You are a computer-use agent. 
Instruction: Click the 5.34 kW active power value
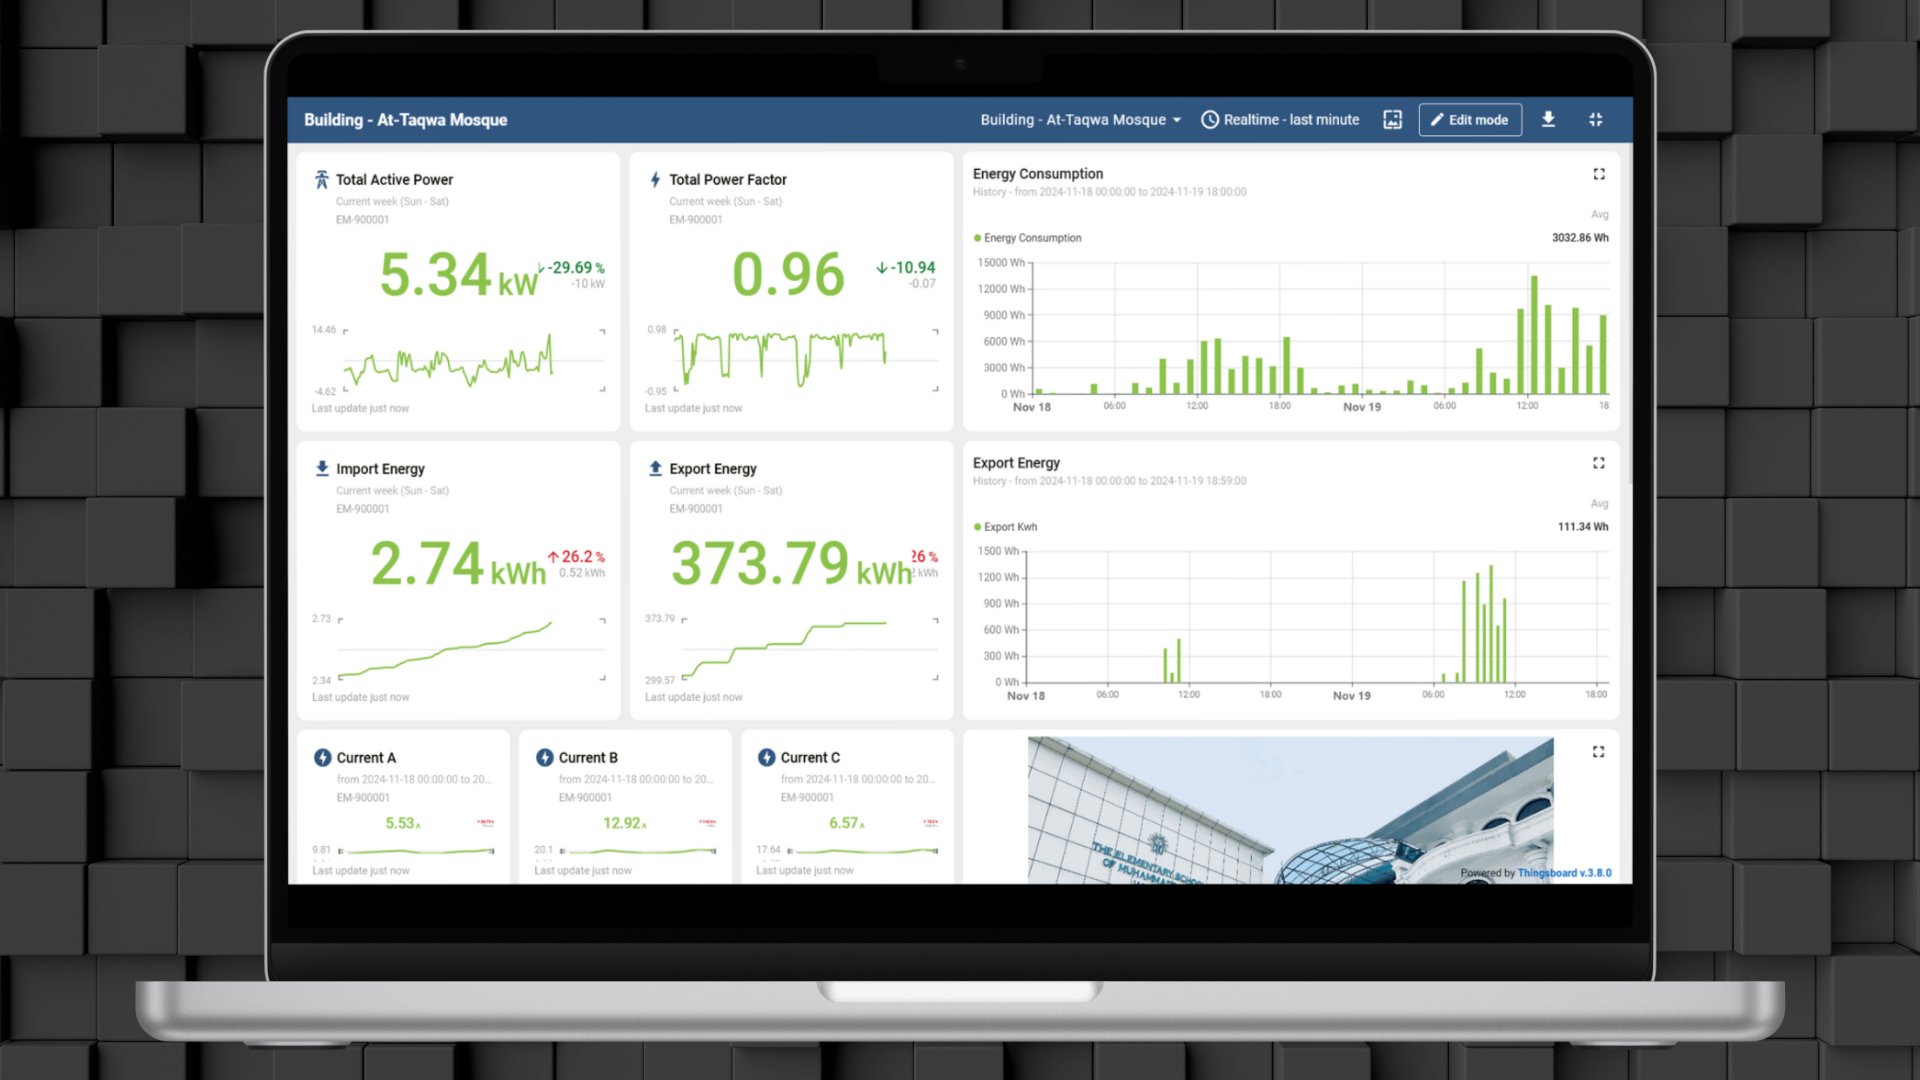(x=458, y=275)
